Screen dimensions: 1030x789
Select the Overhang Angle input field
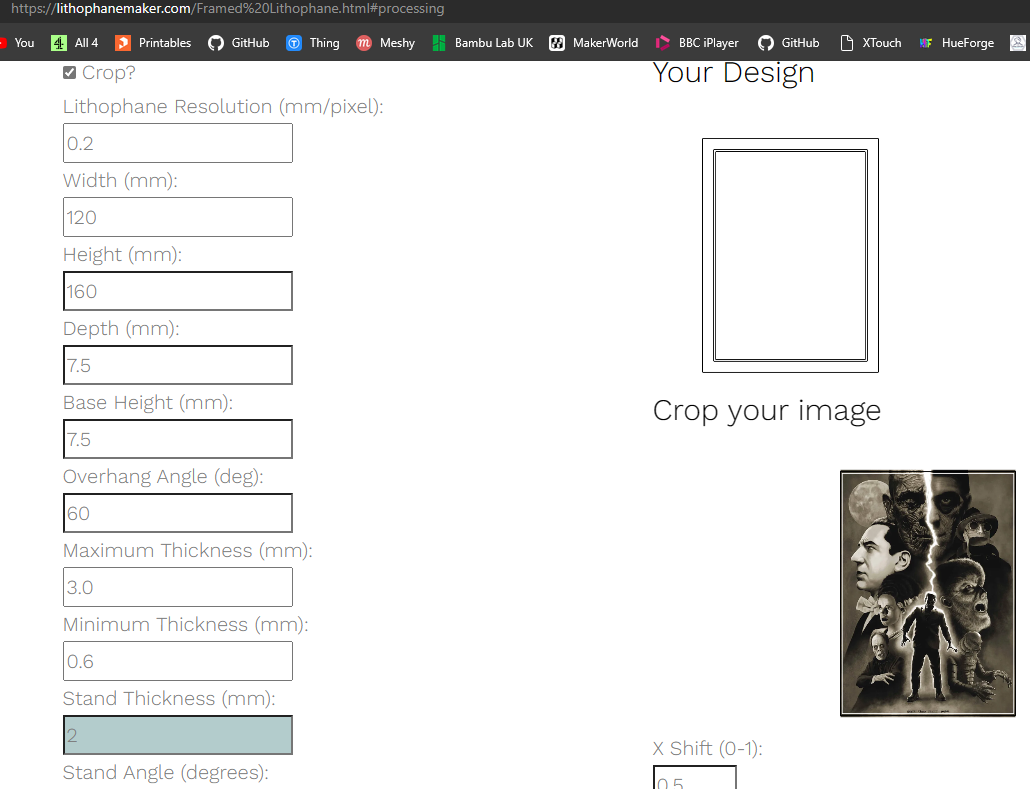pos(178,513)
